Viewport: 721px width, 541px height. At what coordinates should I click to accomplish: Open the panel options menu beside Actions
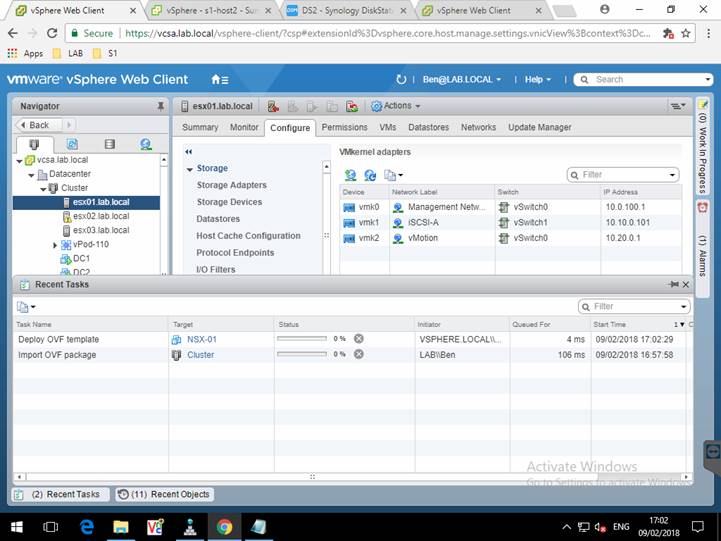677,106
